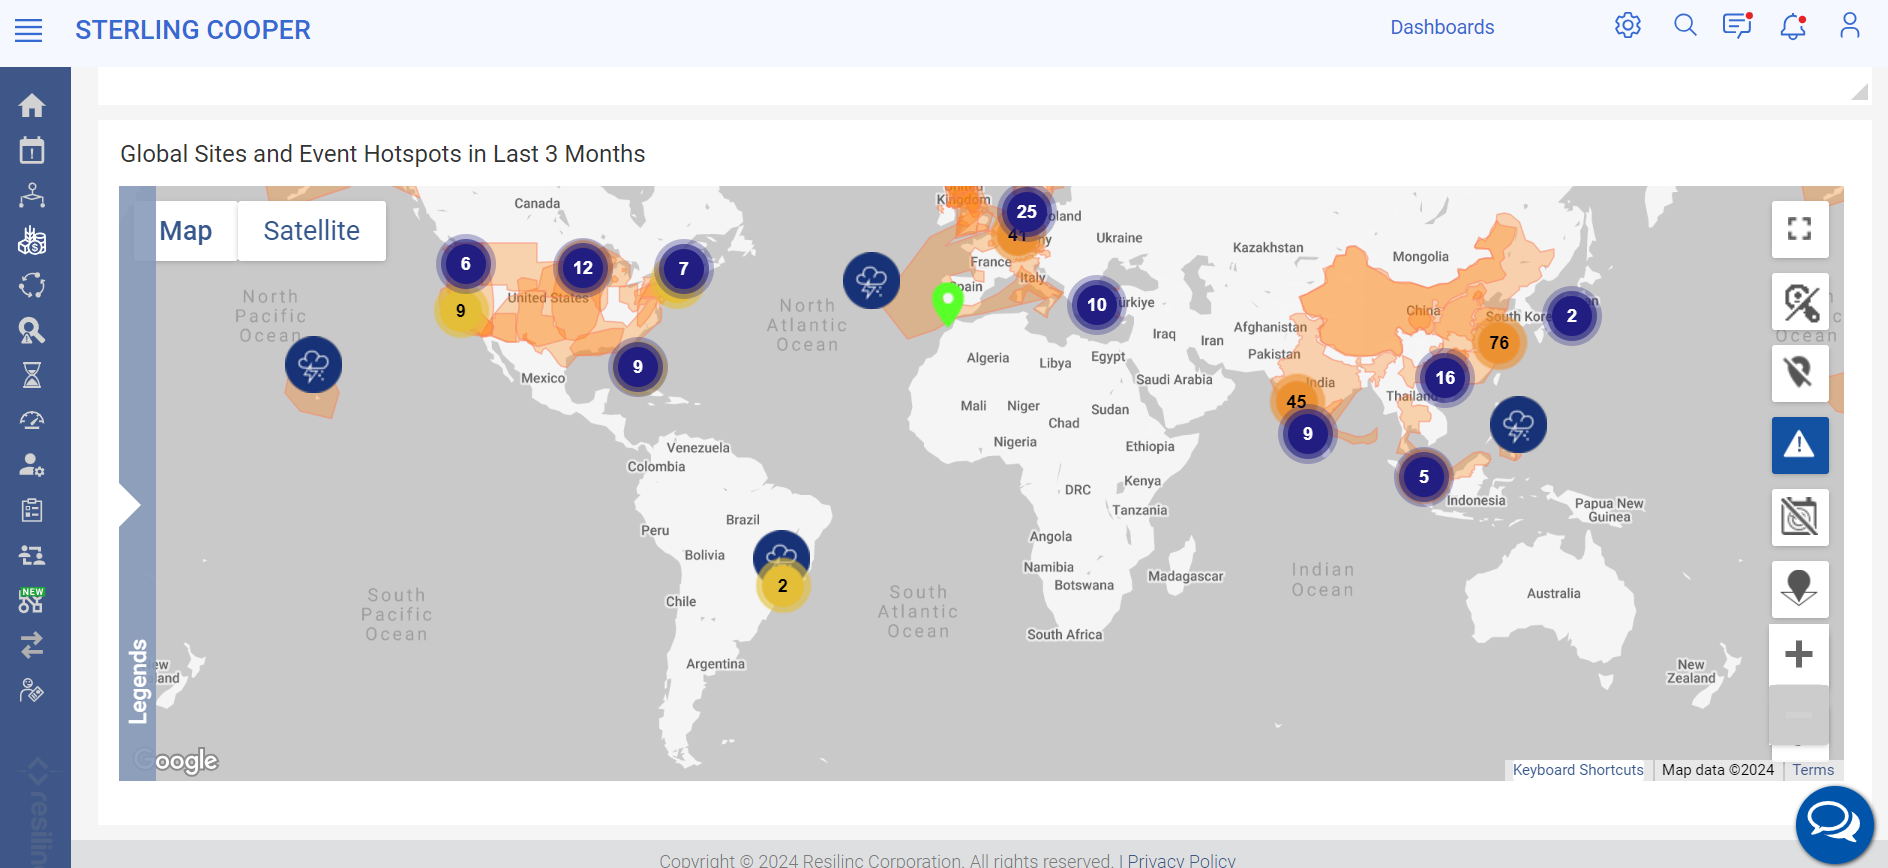Image resolution: width=1888 pixels, height=868 pixels.
Task: Open the messages icon in header
Action: pyautogui.click(x=1737, y=26)
